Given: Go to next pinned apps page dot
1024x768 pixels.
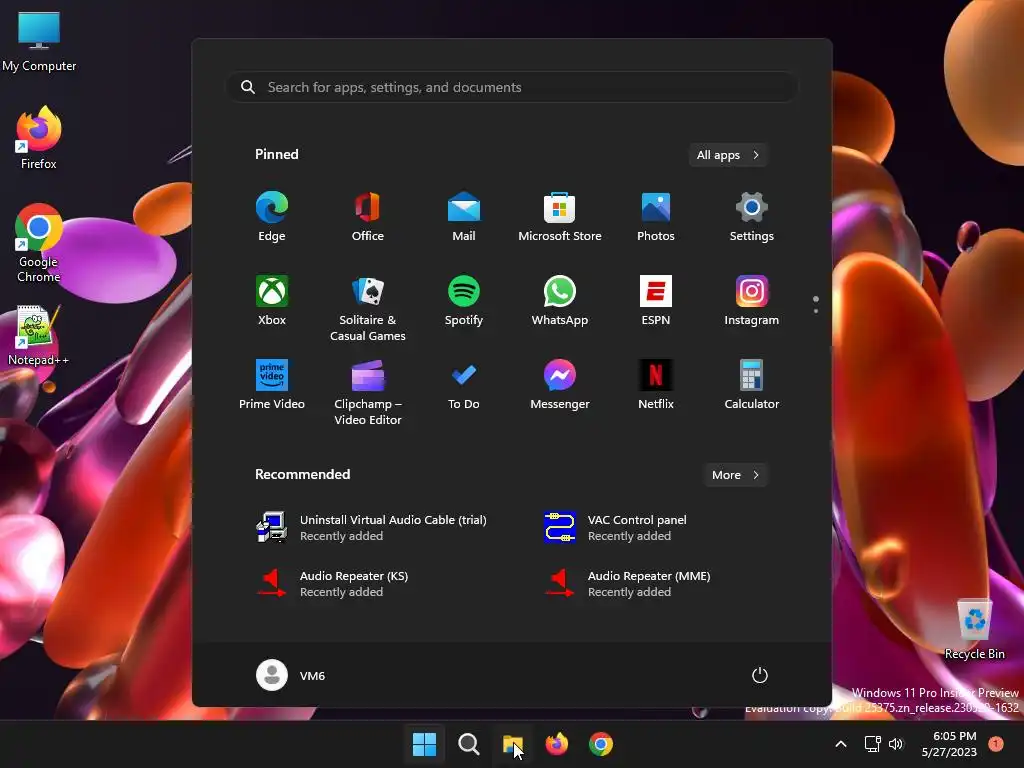Looking at the screenshot, I should [816, 311].
